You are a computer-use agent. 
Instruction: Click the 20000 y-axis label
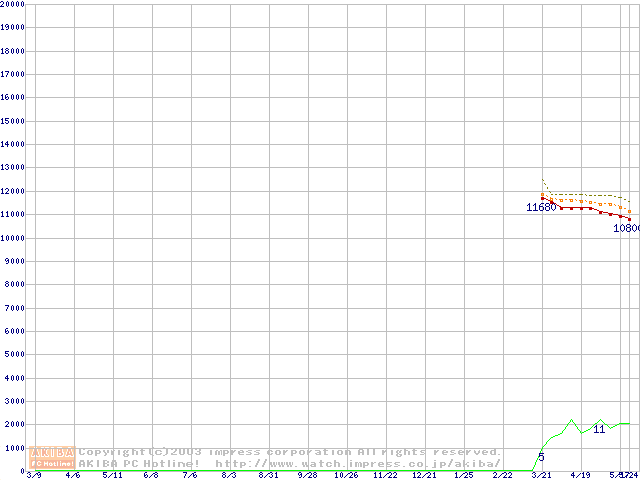pos(13,4)
